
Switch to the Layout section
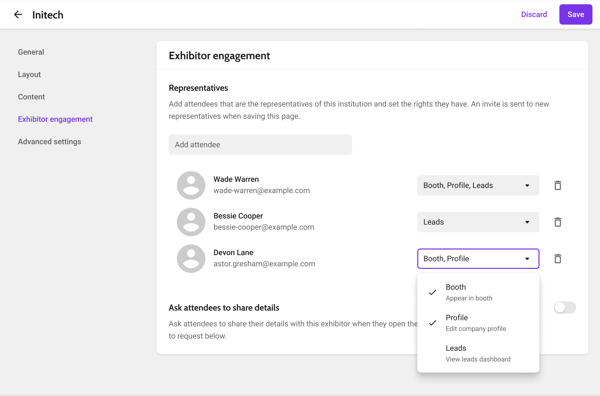point(29,75)
